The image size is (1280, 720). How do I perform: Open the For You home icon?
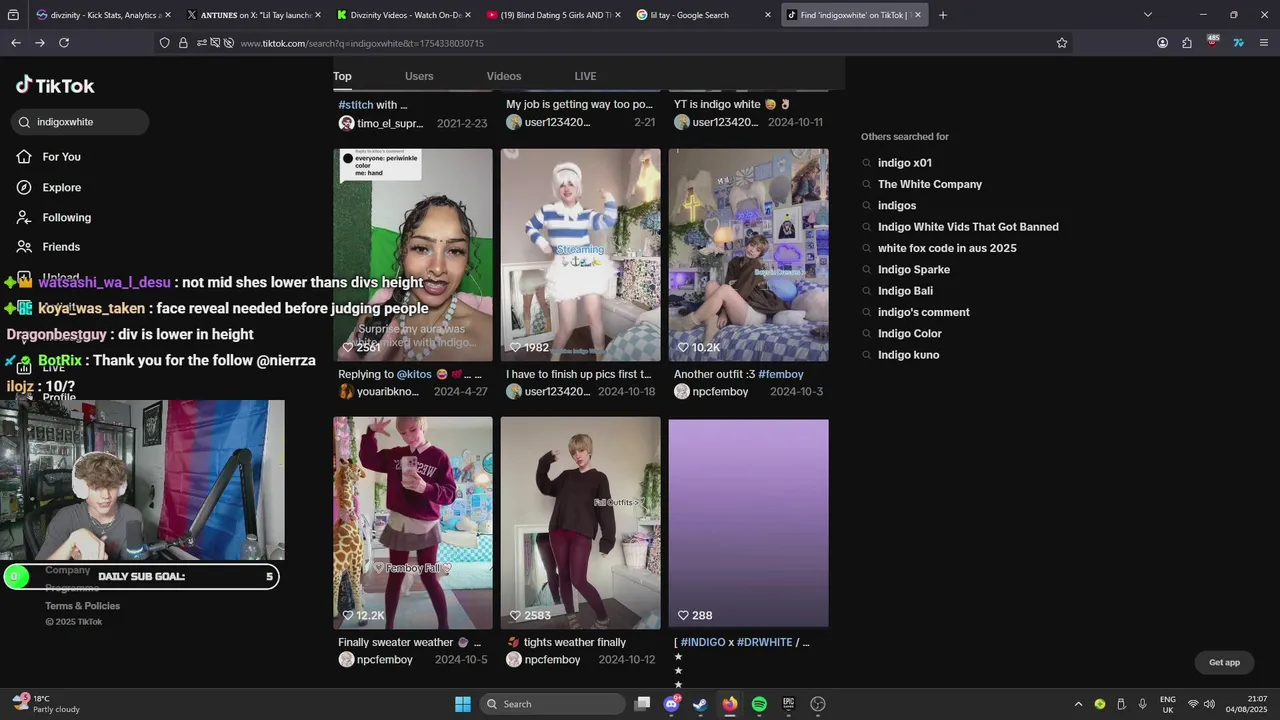click(24, 157)
